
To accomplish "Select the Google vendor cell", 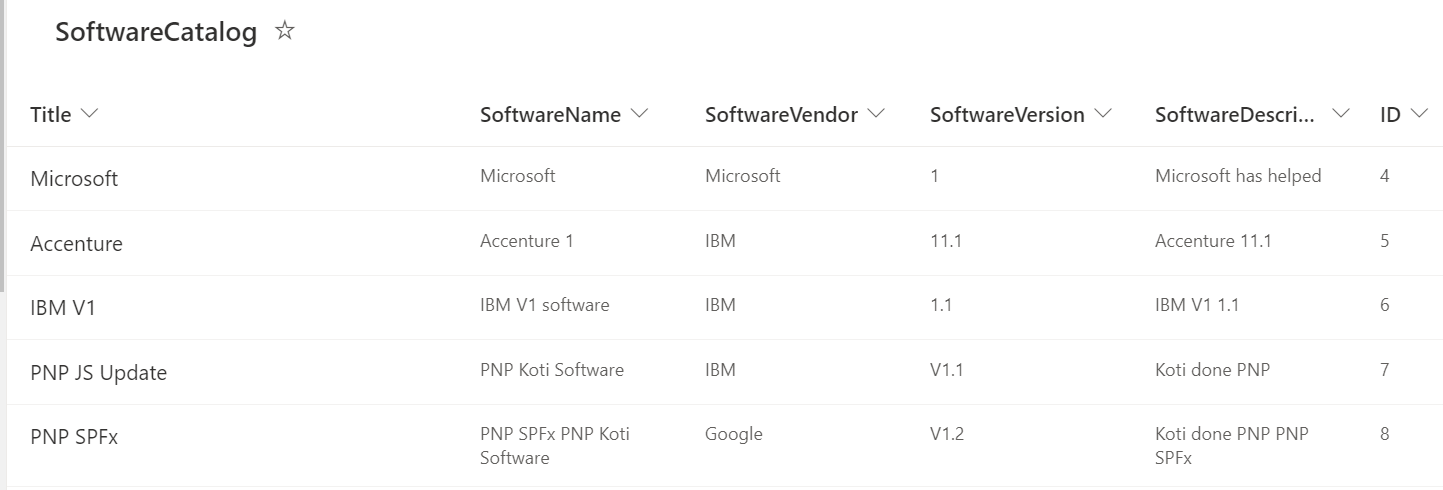I will click(733, 434).
